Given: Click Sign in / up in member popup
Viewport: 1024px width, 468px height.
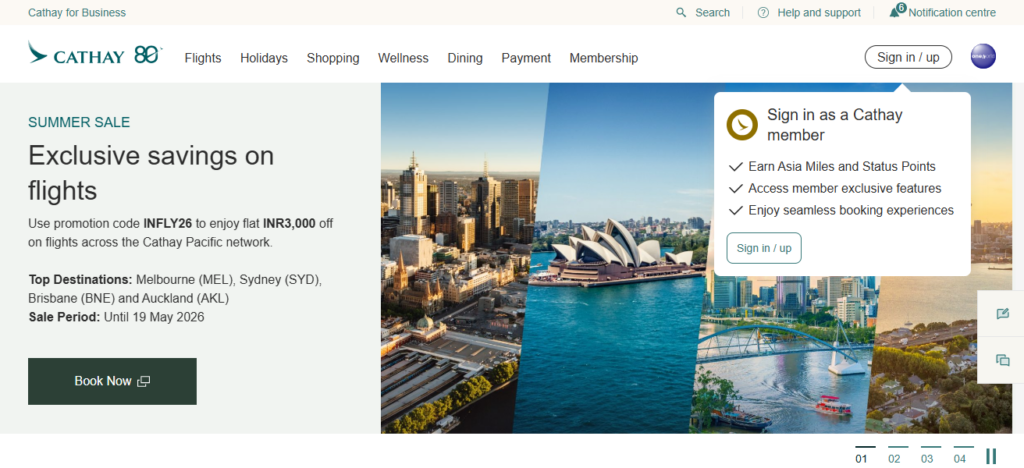Looking at the screenshot, I should coord(763,248).
